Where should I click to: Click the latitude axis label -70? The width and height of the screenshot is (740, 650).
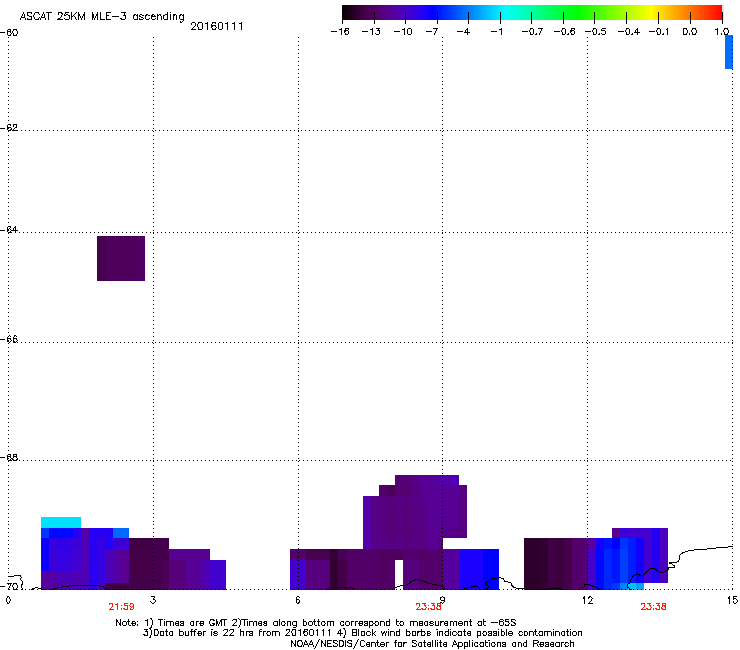pos(9,587)
